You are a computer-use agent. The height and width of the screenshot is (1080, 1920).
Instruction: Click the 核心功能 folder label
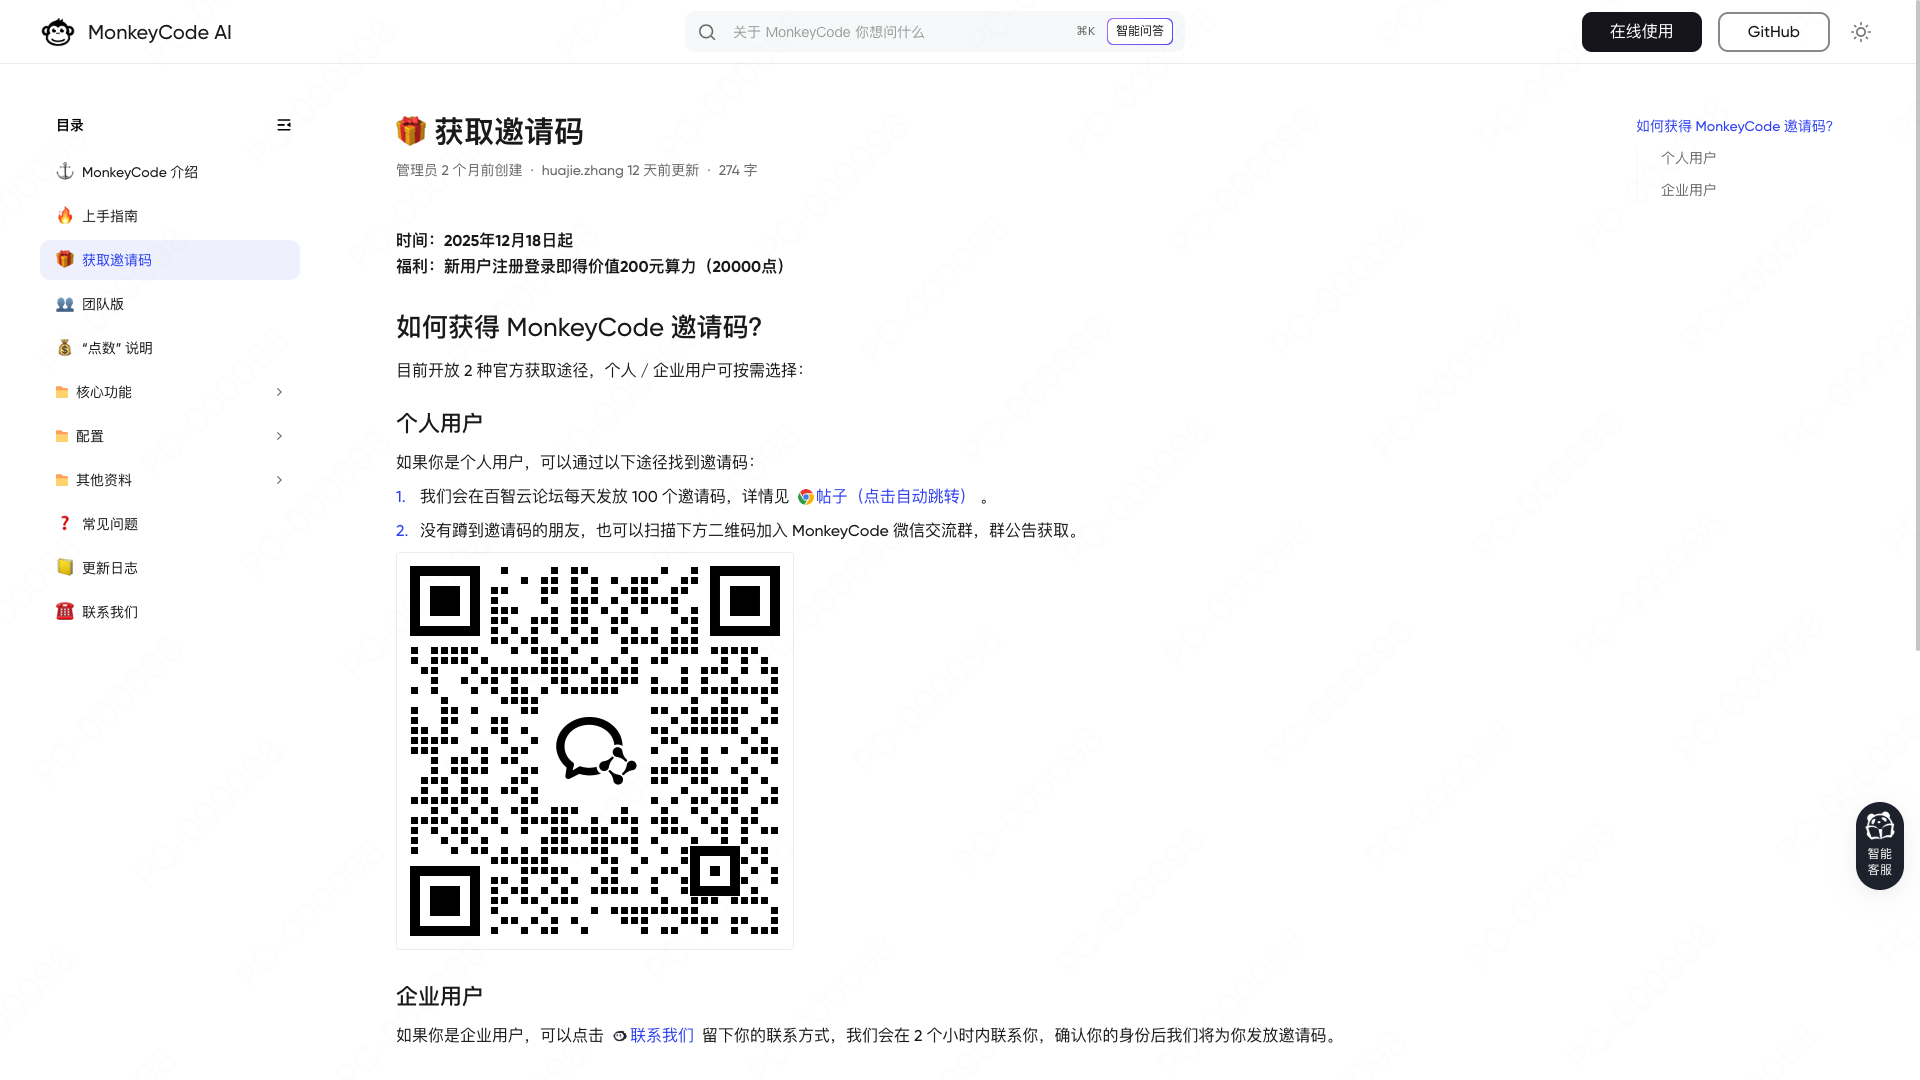click(x=104, y=392)
